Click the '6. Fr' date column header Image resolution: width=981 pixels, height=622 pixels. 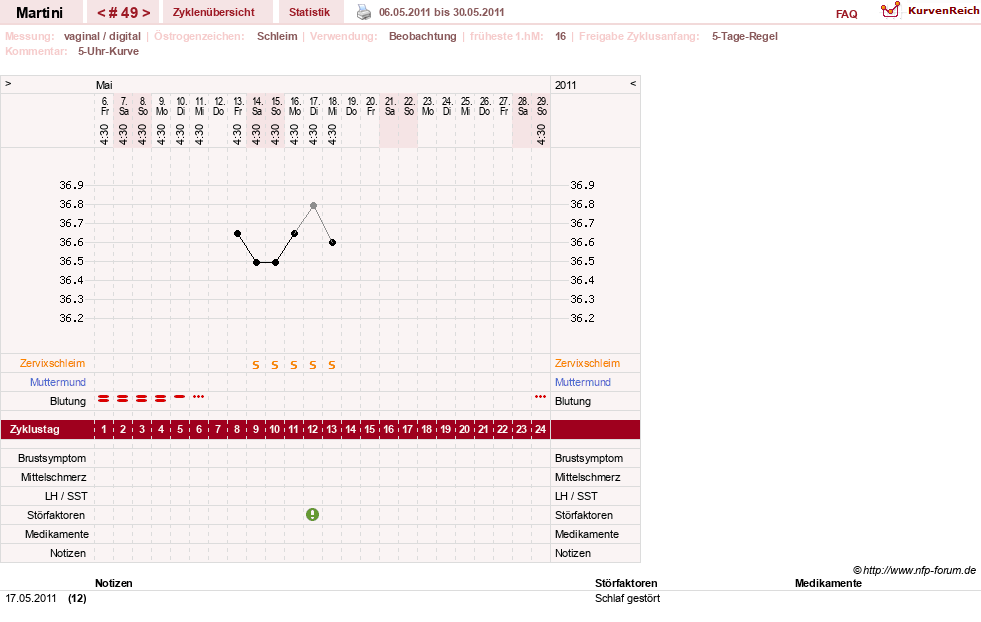(104, 106)
